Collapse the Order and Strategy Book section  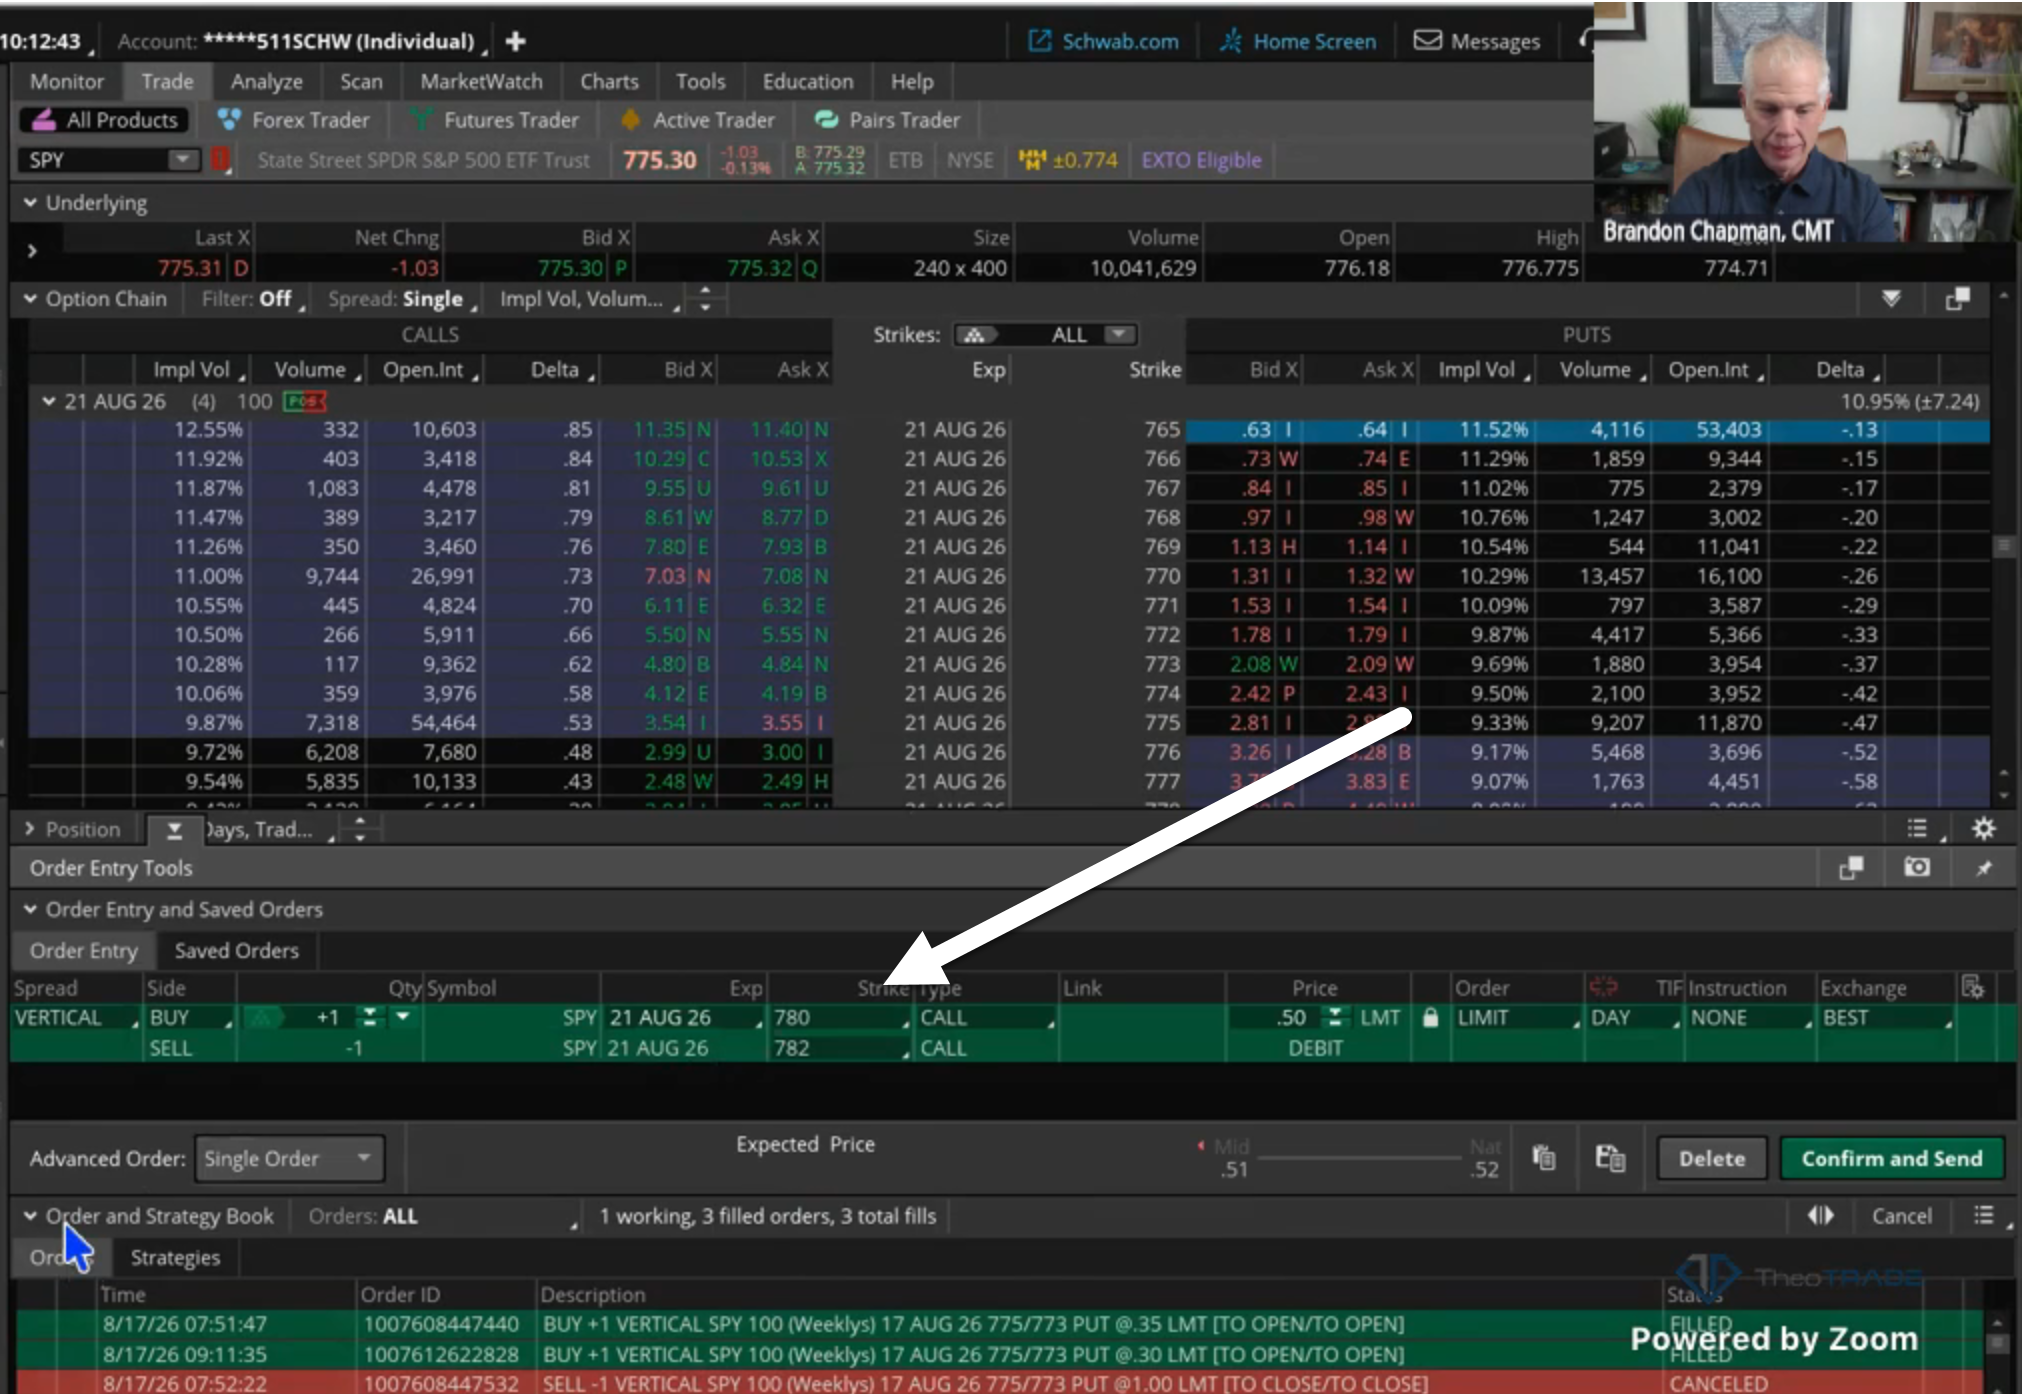coord(30,1215)
